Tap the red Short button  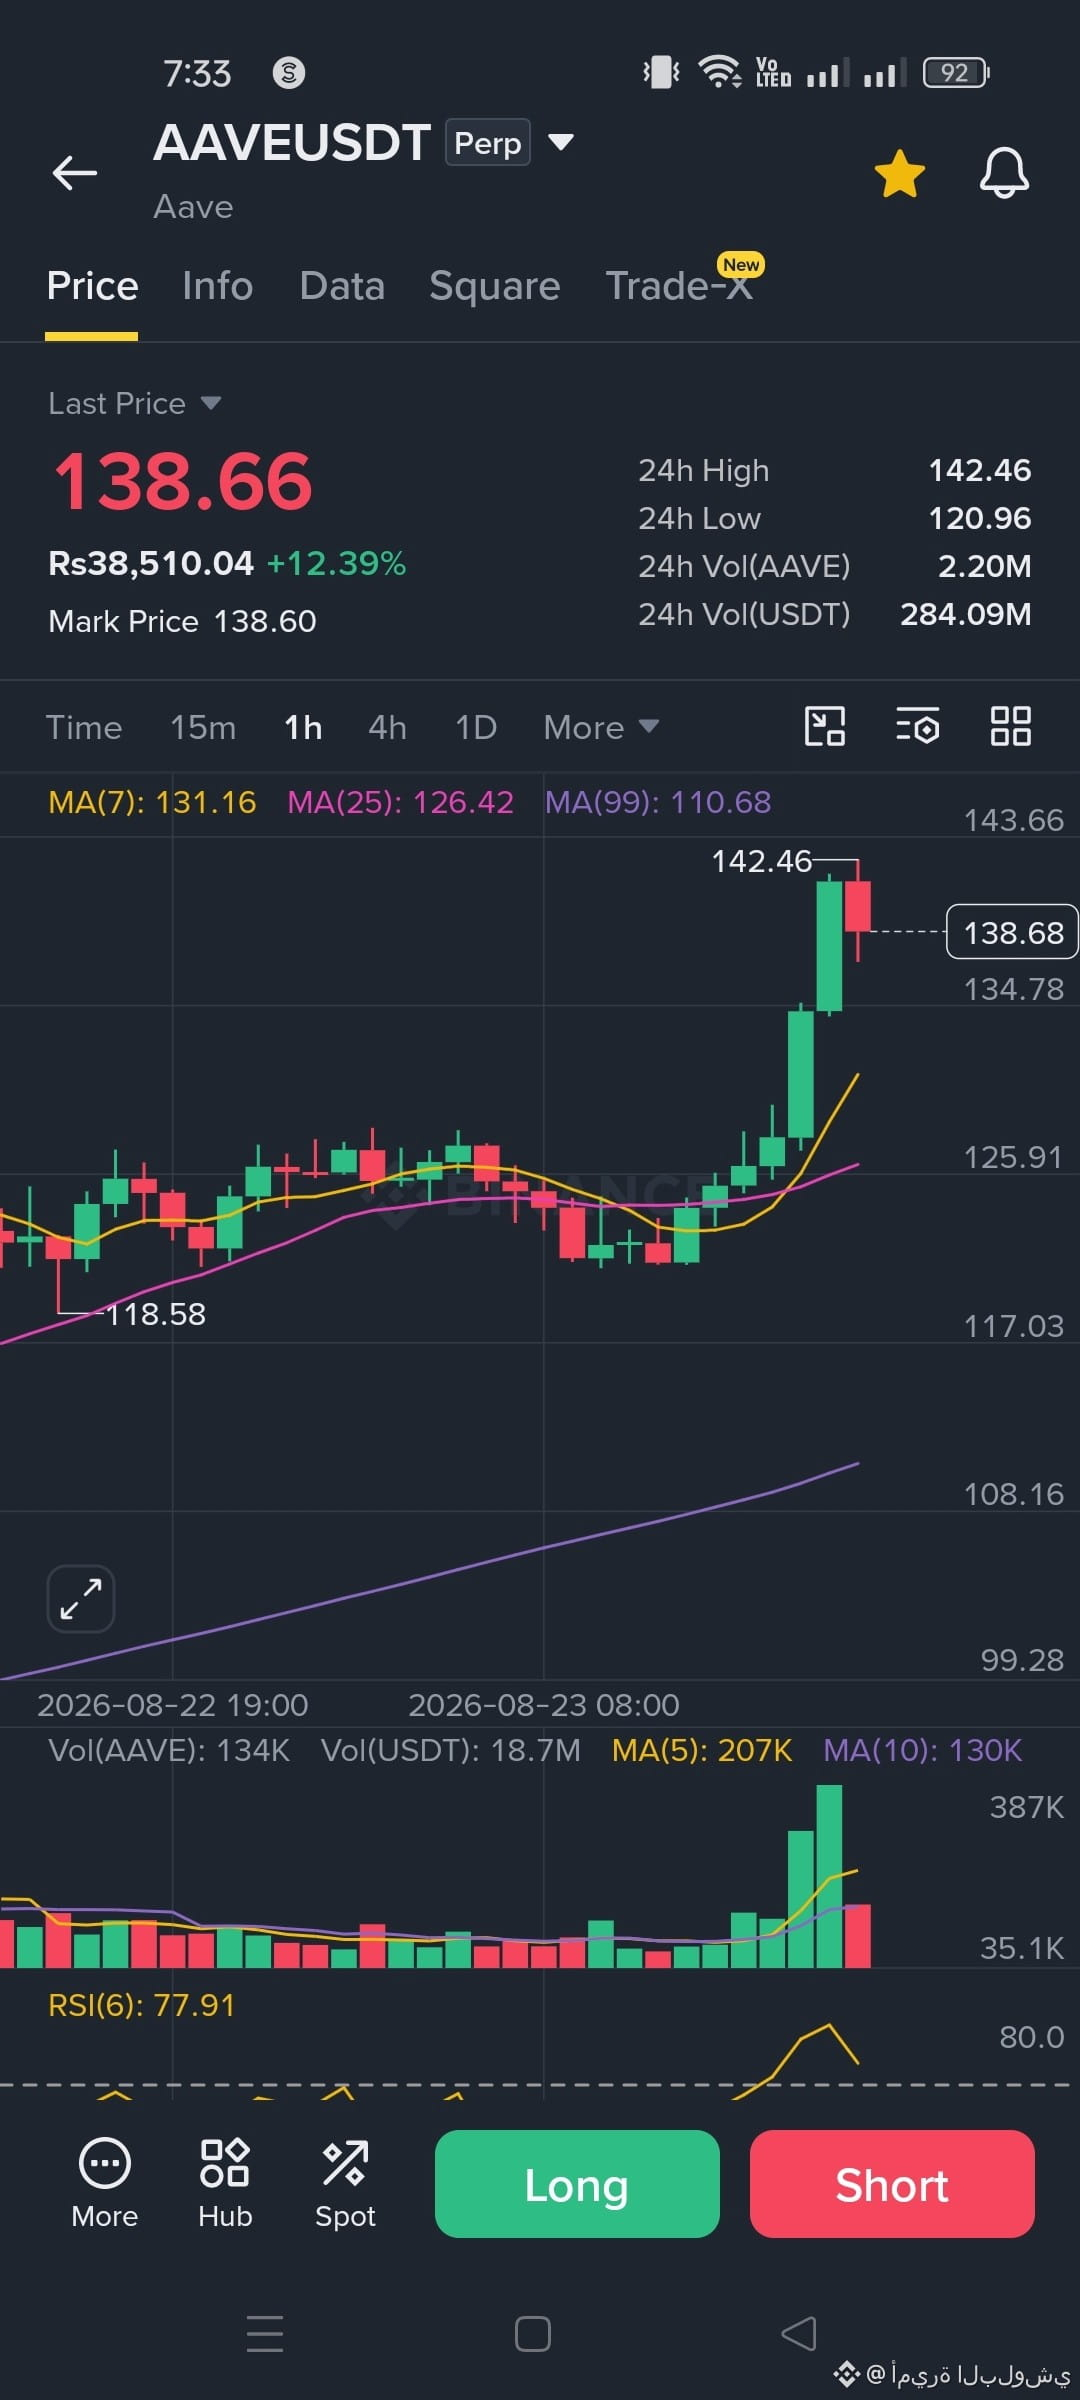pos(892,2184)
